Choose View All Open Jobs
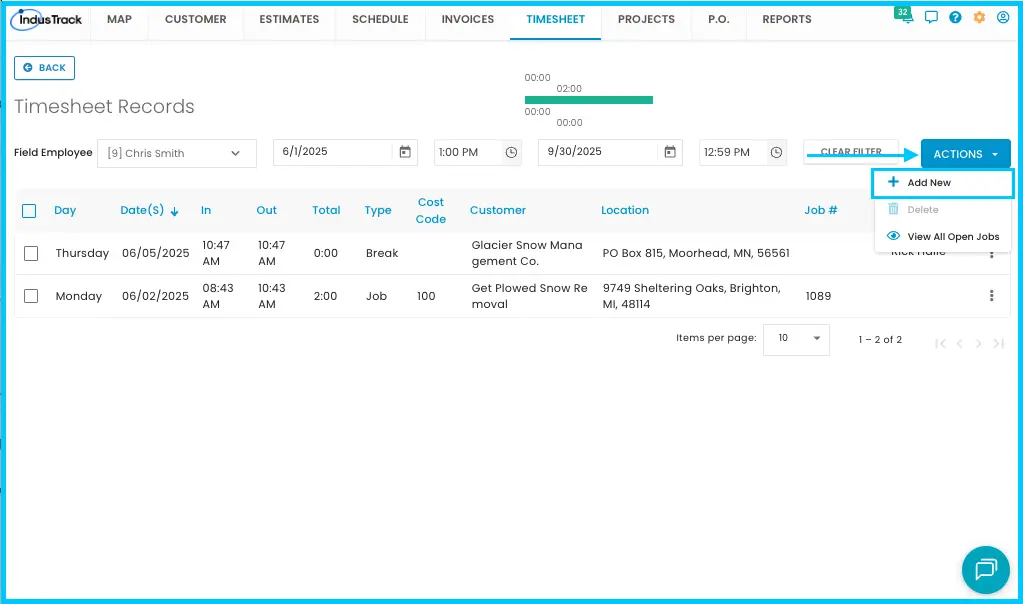Screen dimensions: 1023x604 tap(943, 236)
